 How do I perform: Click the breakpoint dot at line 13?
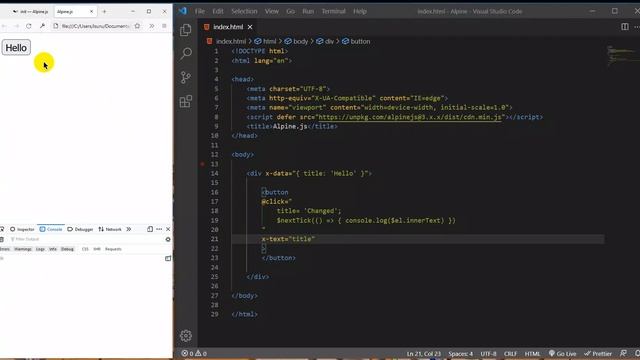pos(202,164)
